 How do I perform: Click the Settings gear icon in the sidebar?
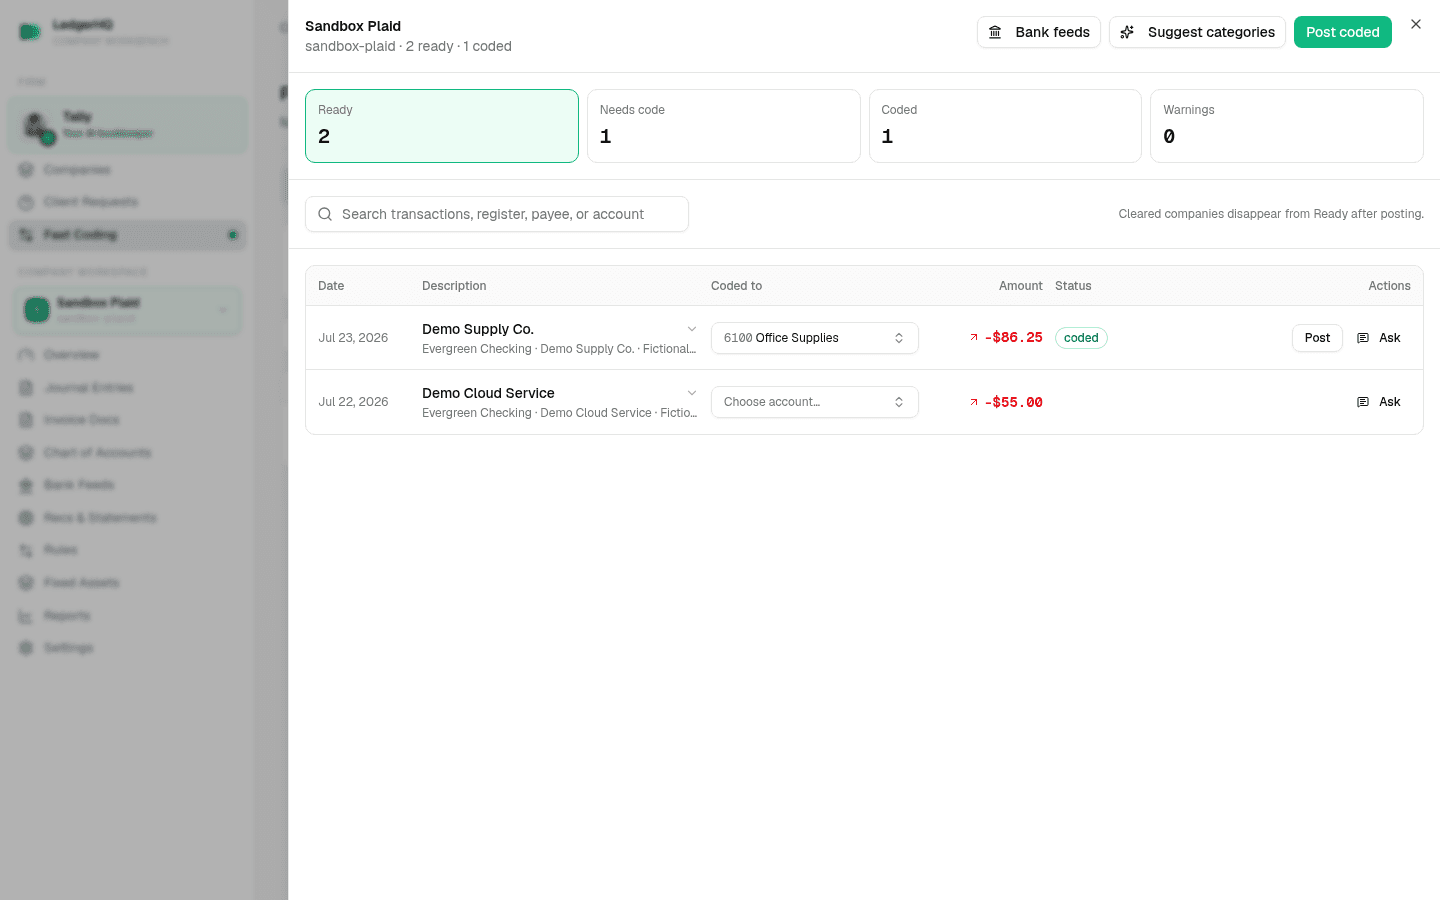[x=27, y=648]
